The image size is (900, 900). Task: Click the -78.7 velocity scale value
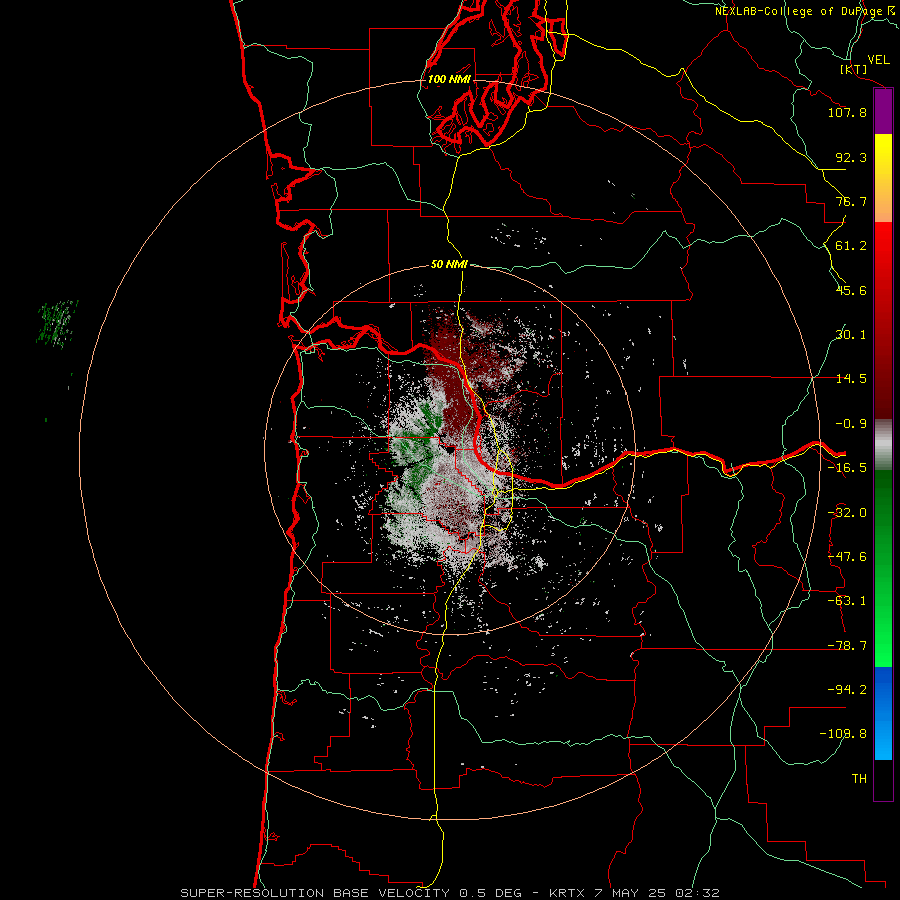[x=847, y=646]
